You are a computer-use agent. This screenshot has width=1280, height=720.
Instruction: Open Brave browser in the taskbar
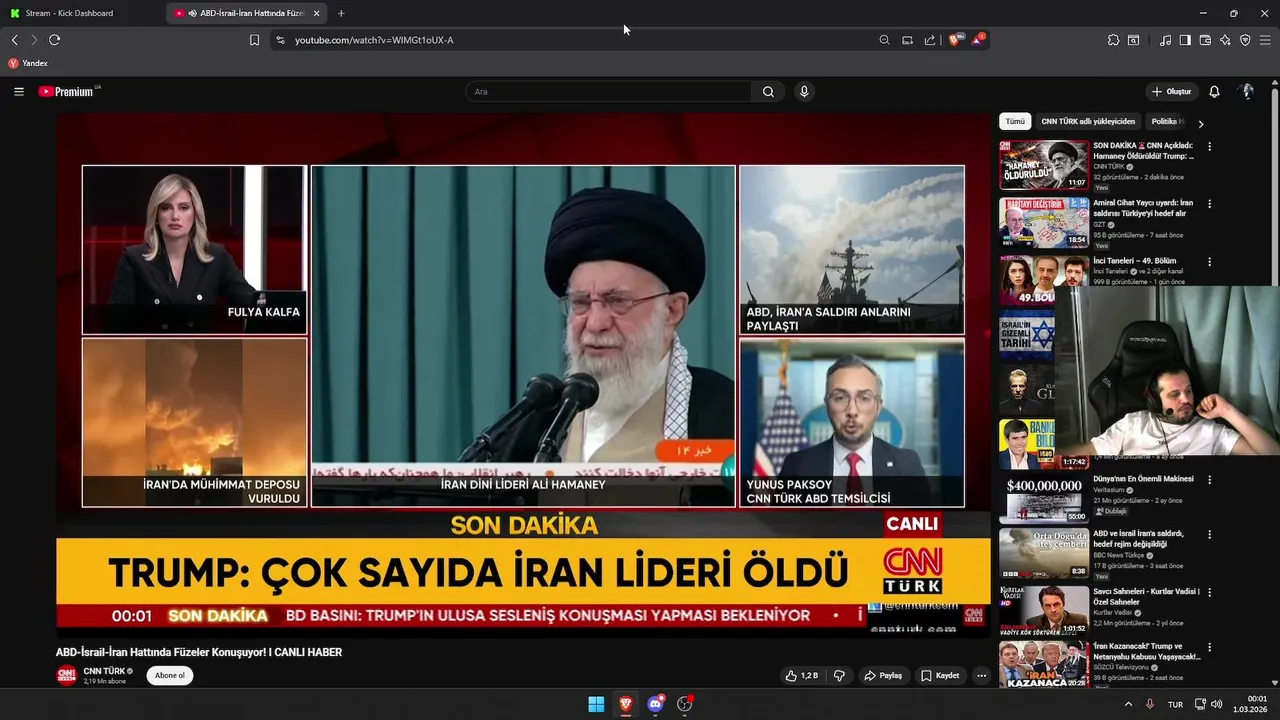click(x=626, y=704)
